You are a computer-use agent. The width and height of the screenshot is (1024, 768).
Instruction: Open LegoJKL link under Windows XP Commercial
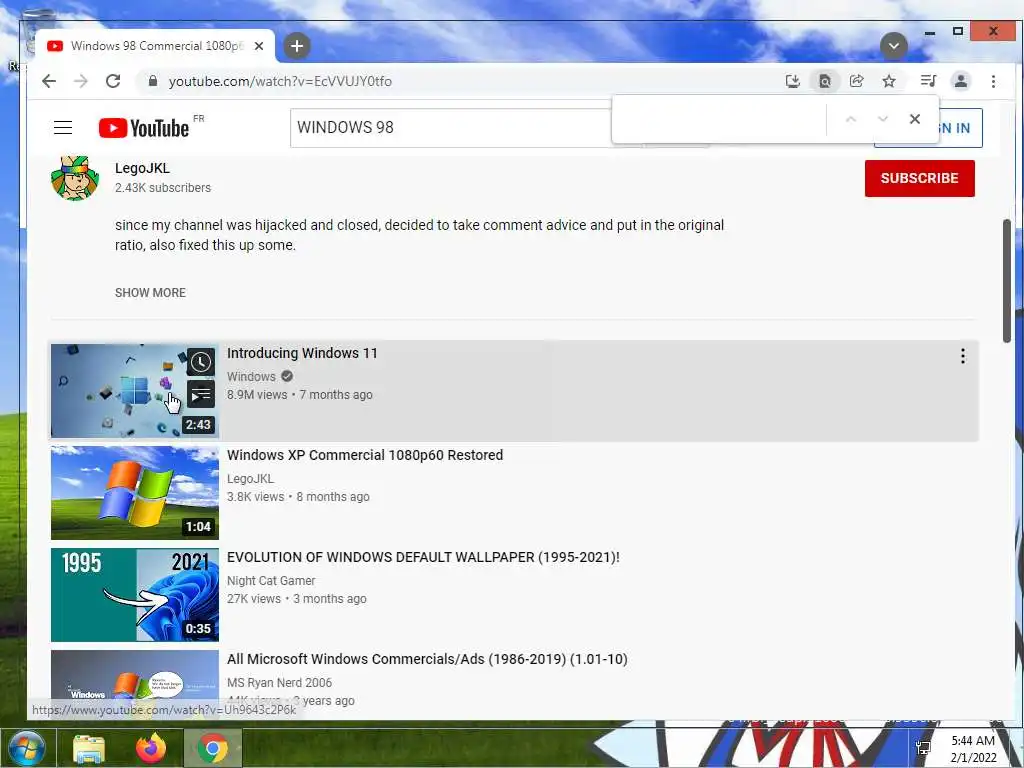tap(251, 479)
